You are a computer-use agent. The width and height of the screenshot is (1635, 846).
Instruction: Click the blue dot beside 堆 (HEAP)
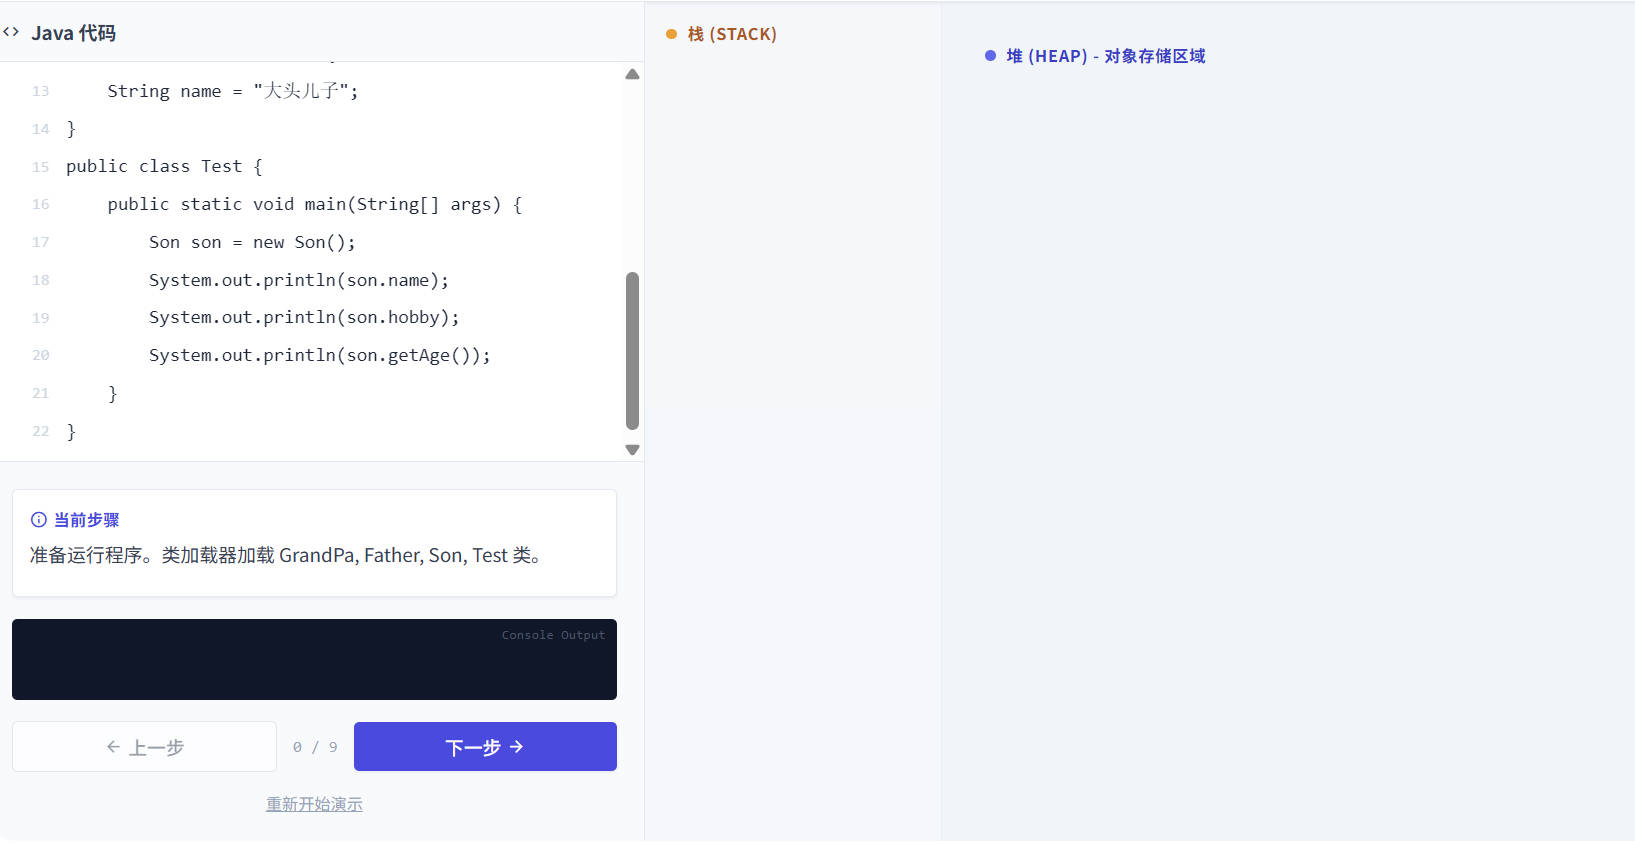click(990, 56)
